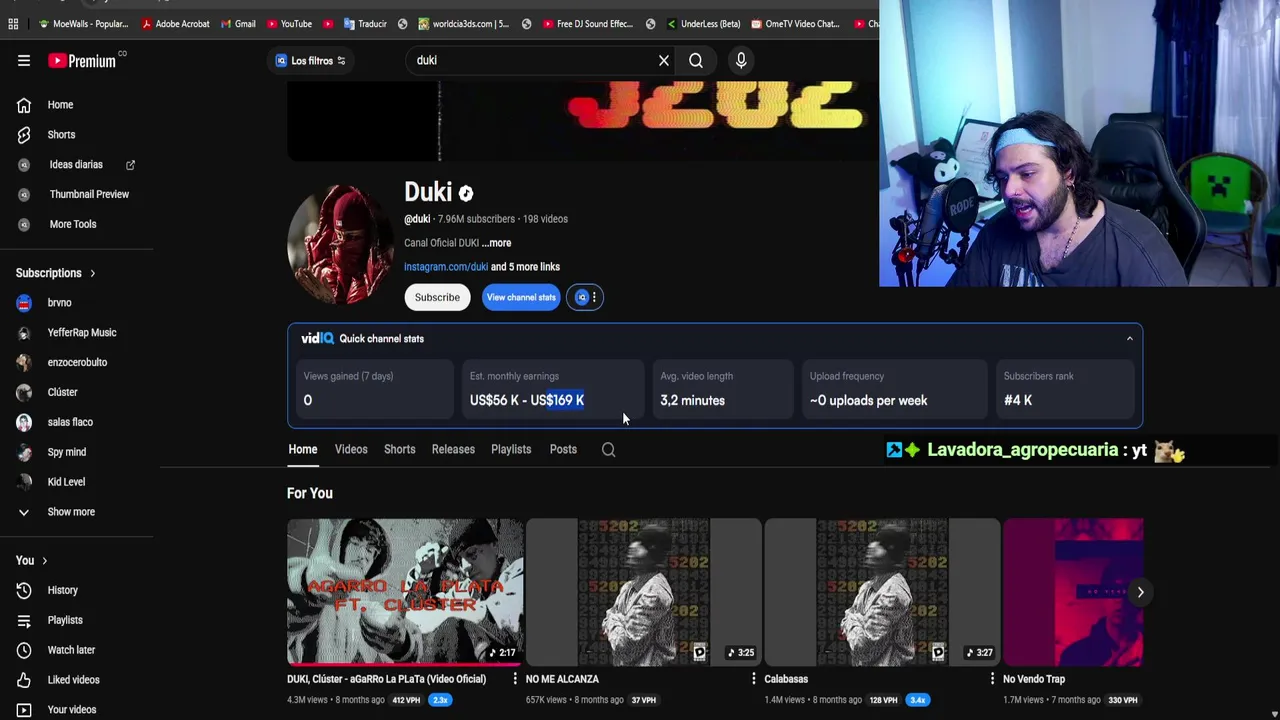Search within channel magnifier icon
This screenshot has width=1280, height=720.
[608, 450]
